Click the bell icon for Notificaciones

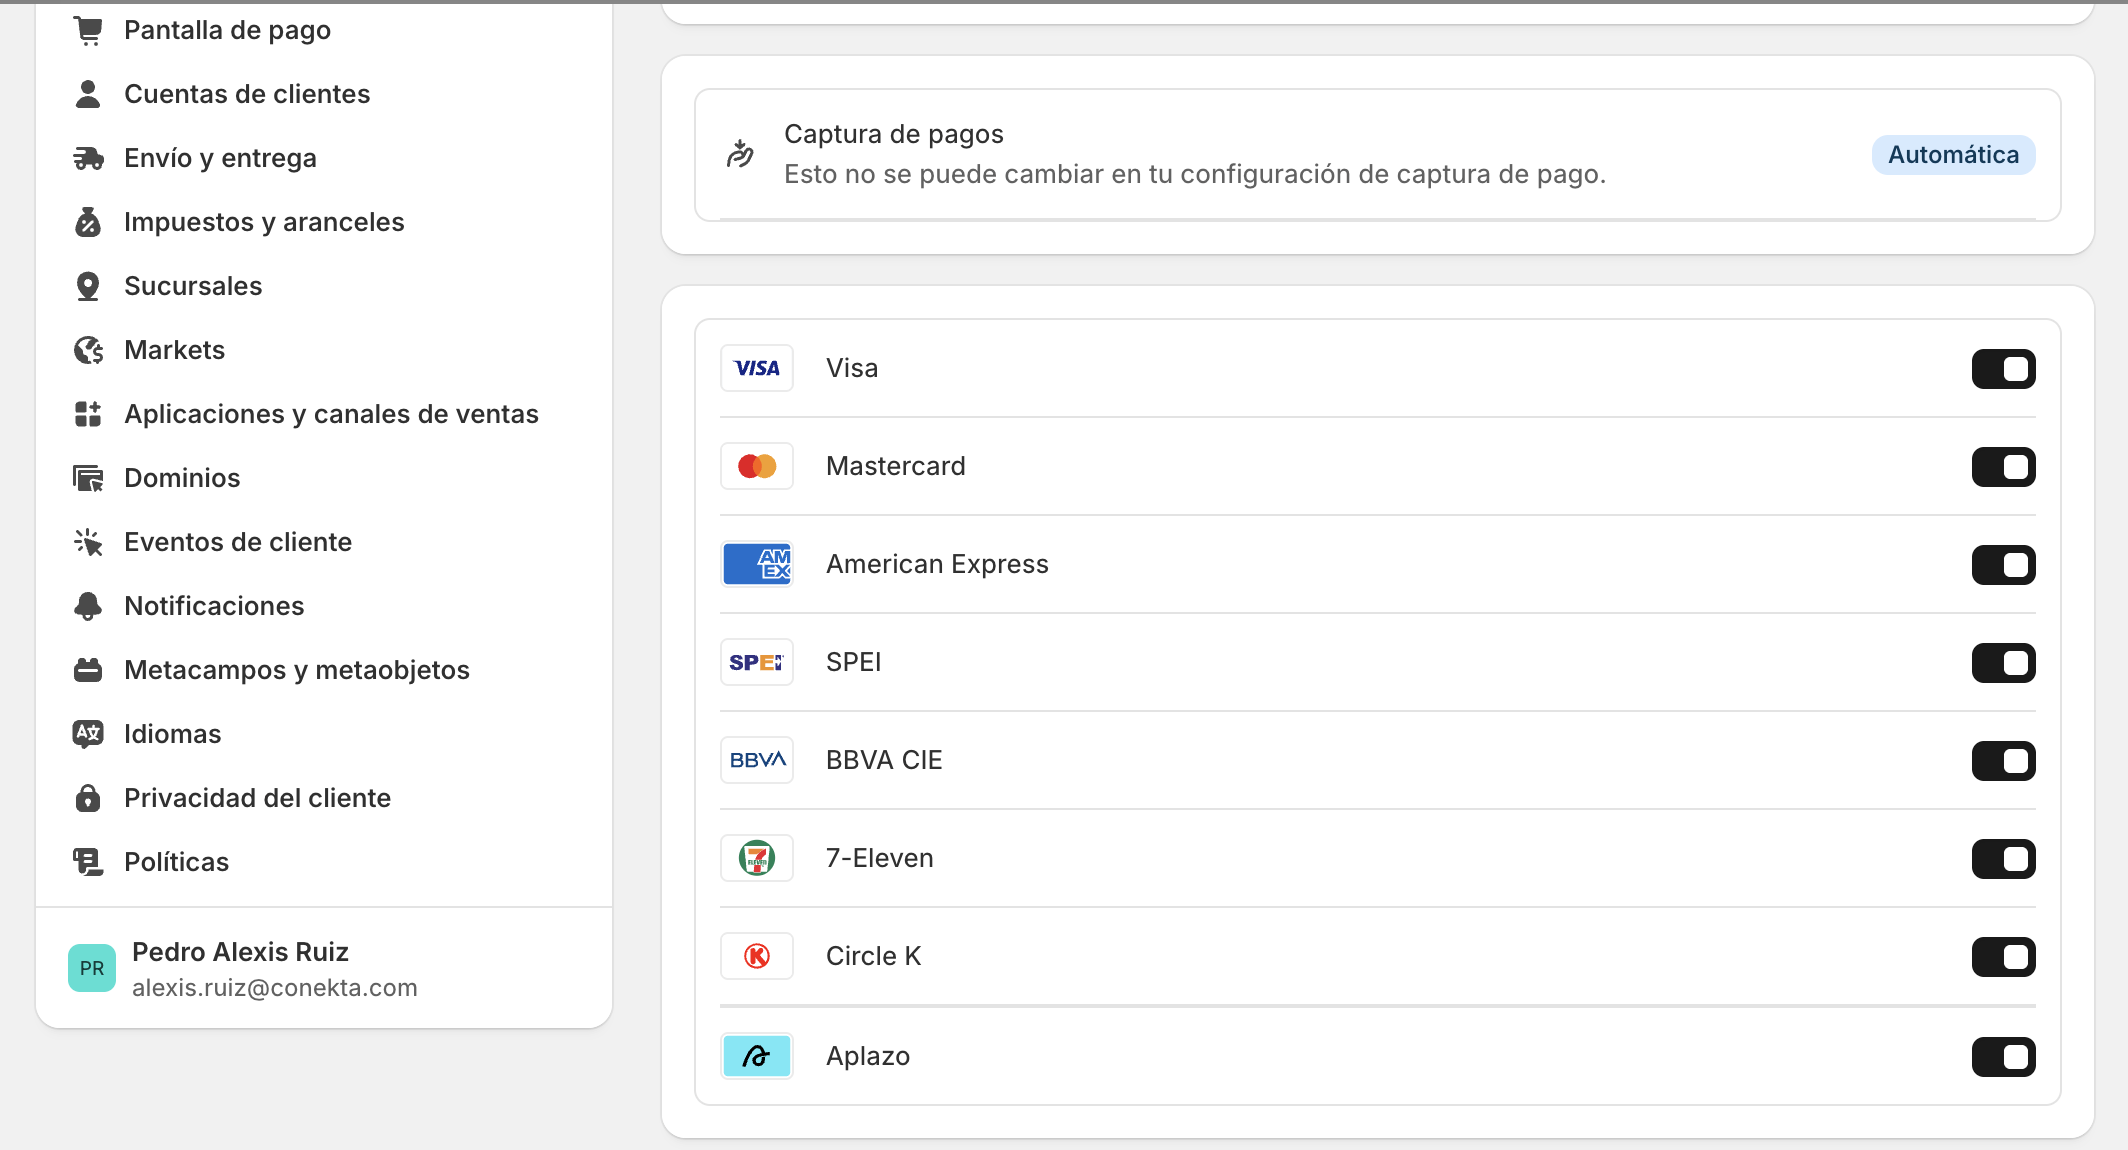point(88,606)
